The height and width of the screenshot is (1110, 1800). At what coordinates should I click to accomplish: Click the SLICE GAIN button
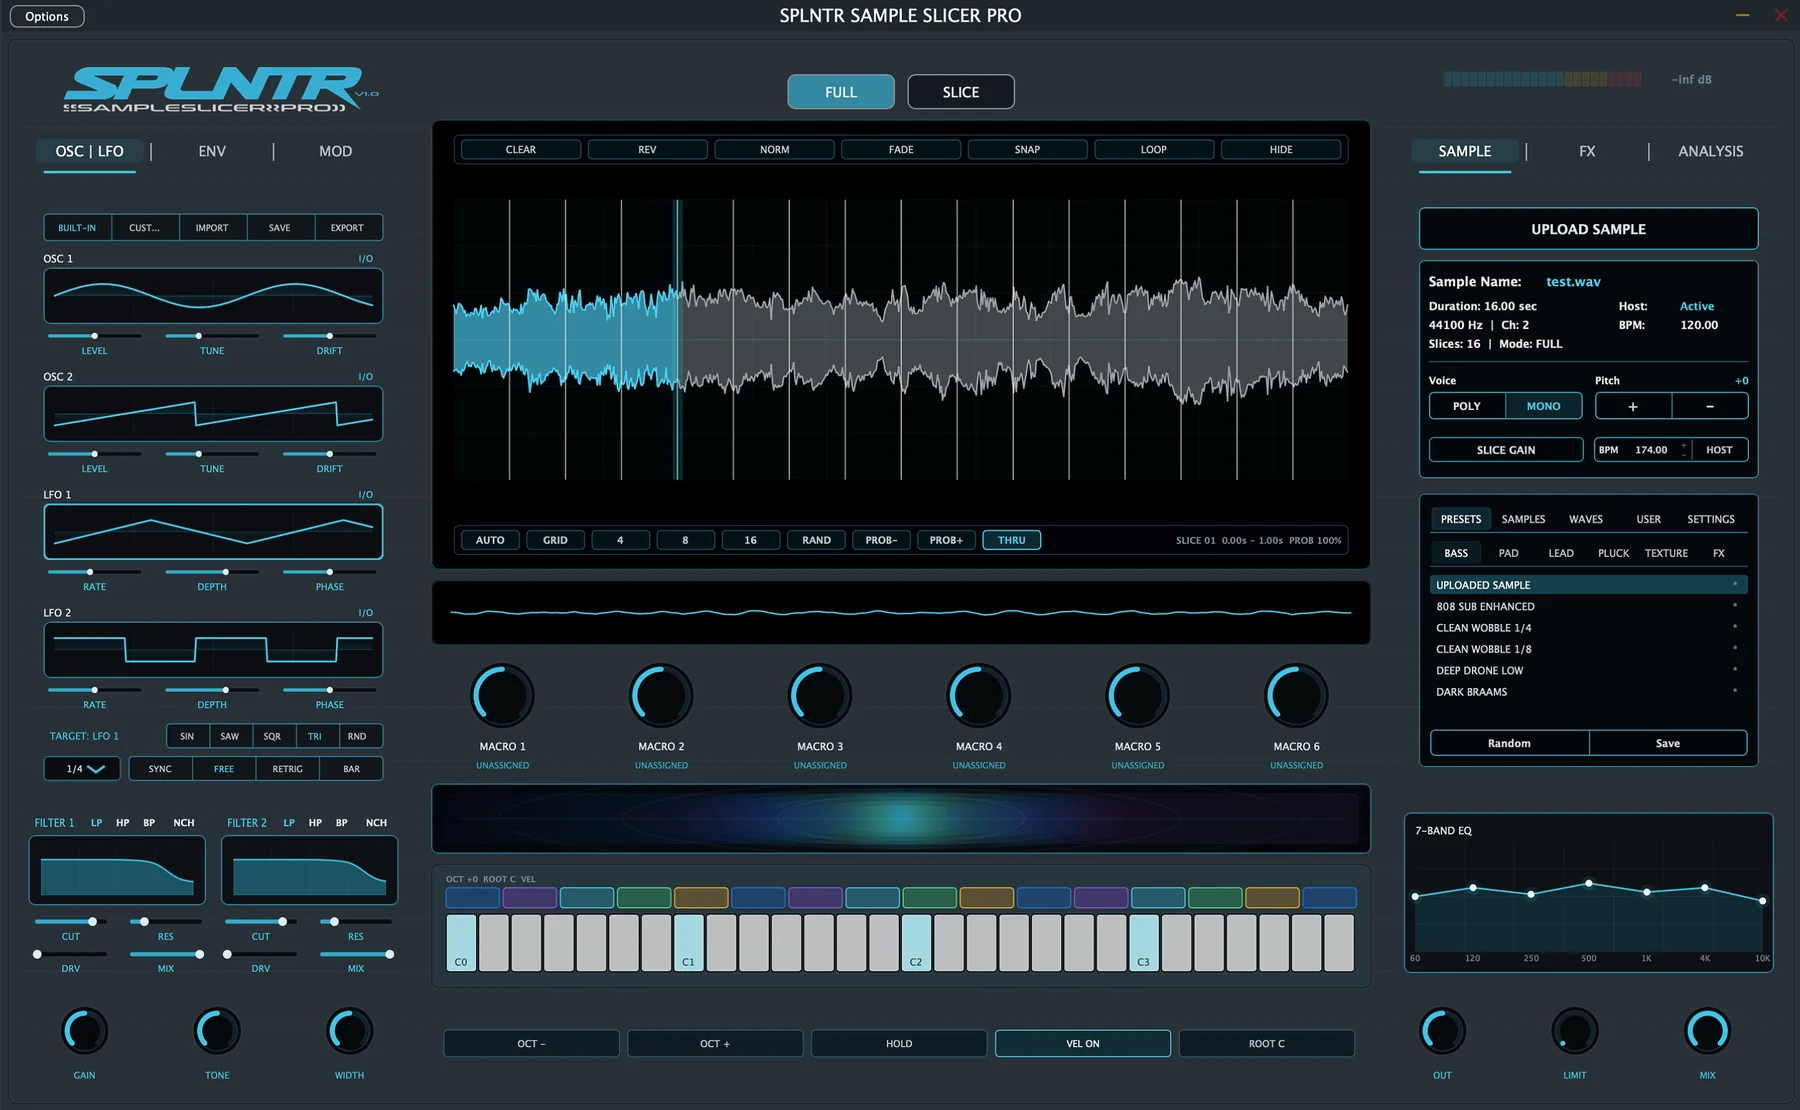(1506, 450)
